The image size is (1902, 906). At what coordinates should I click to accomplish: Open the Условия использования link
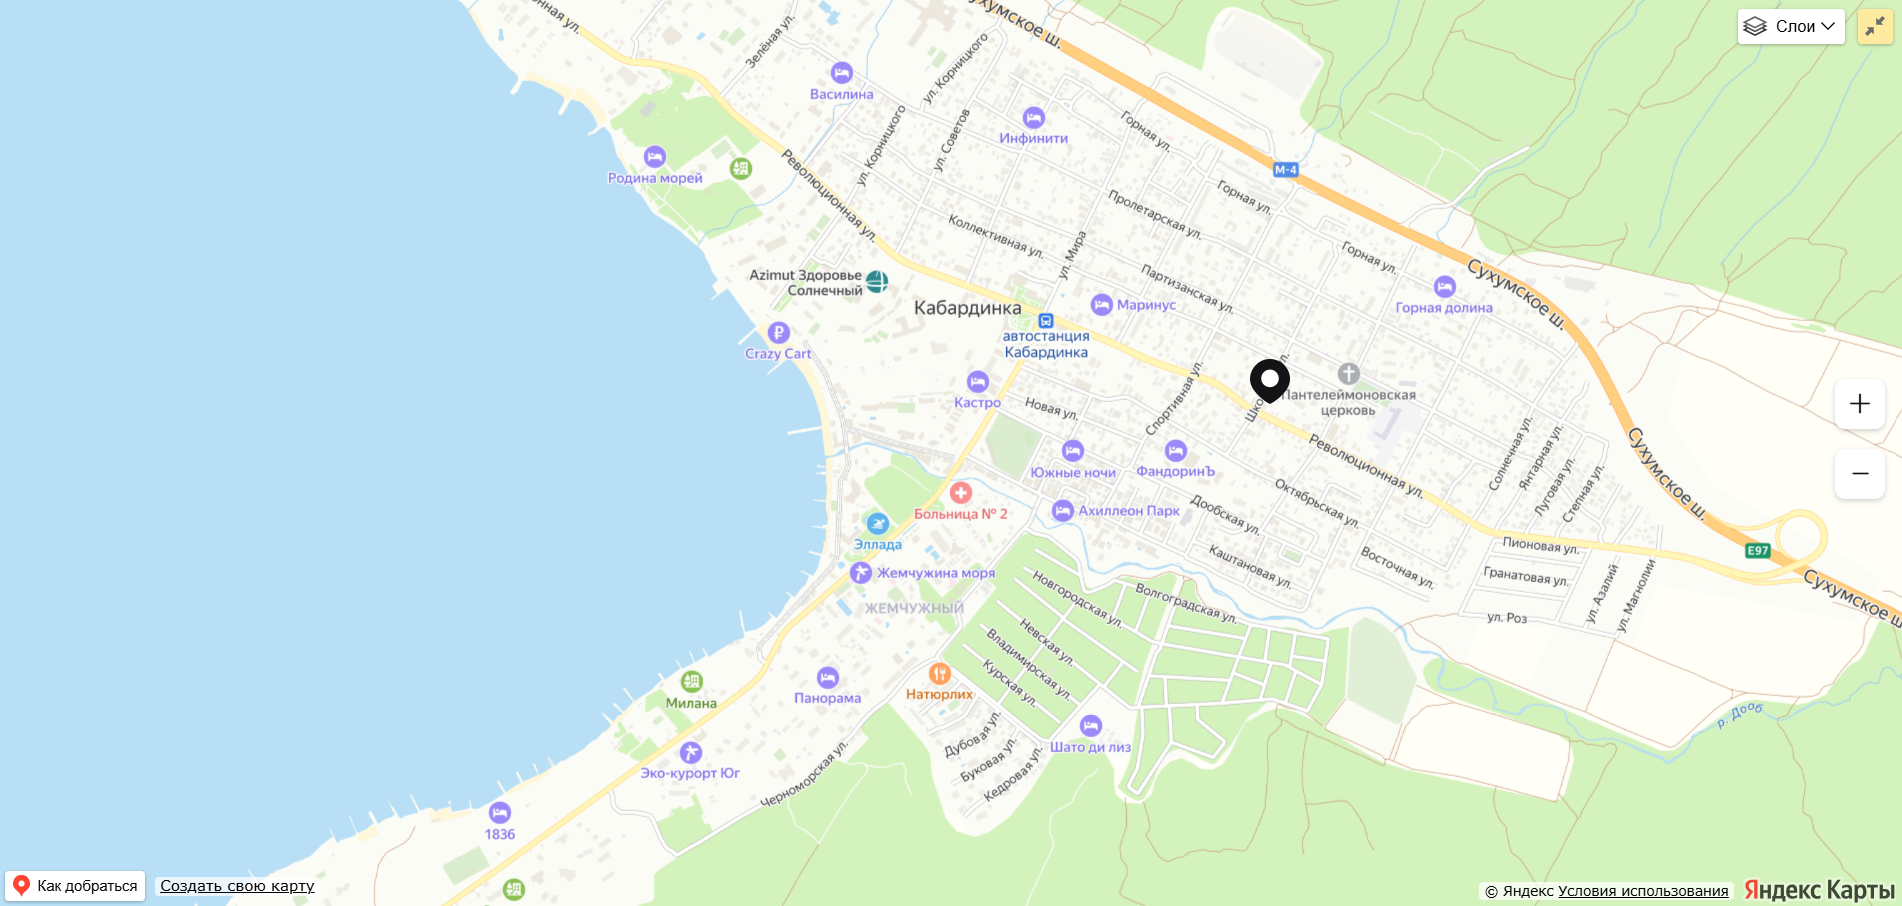[x=1643, y=891]
